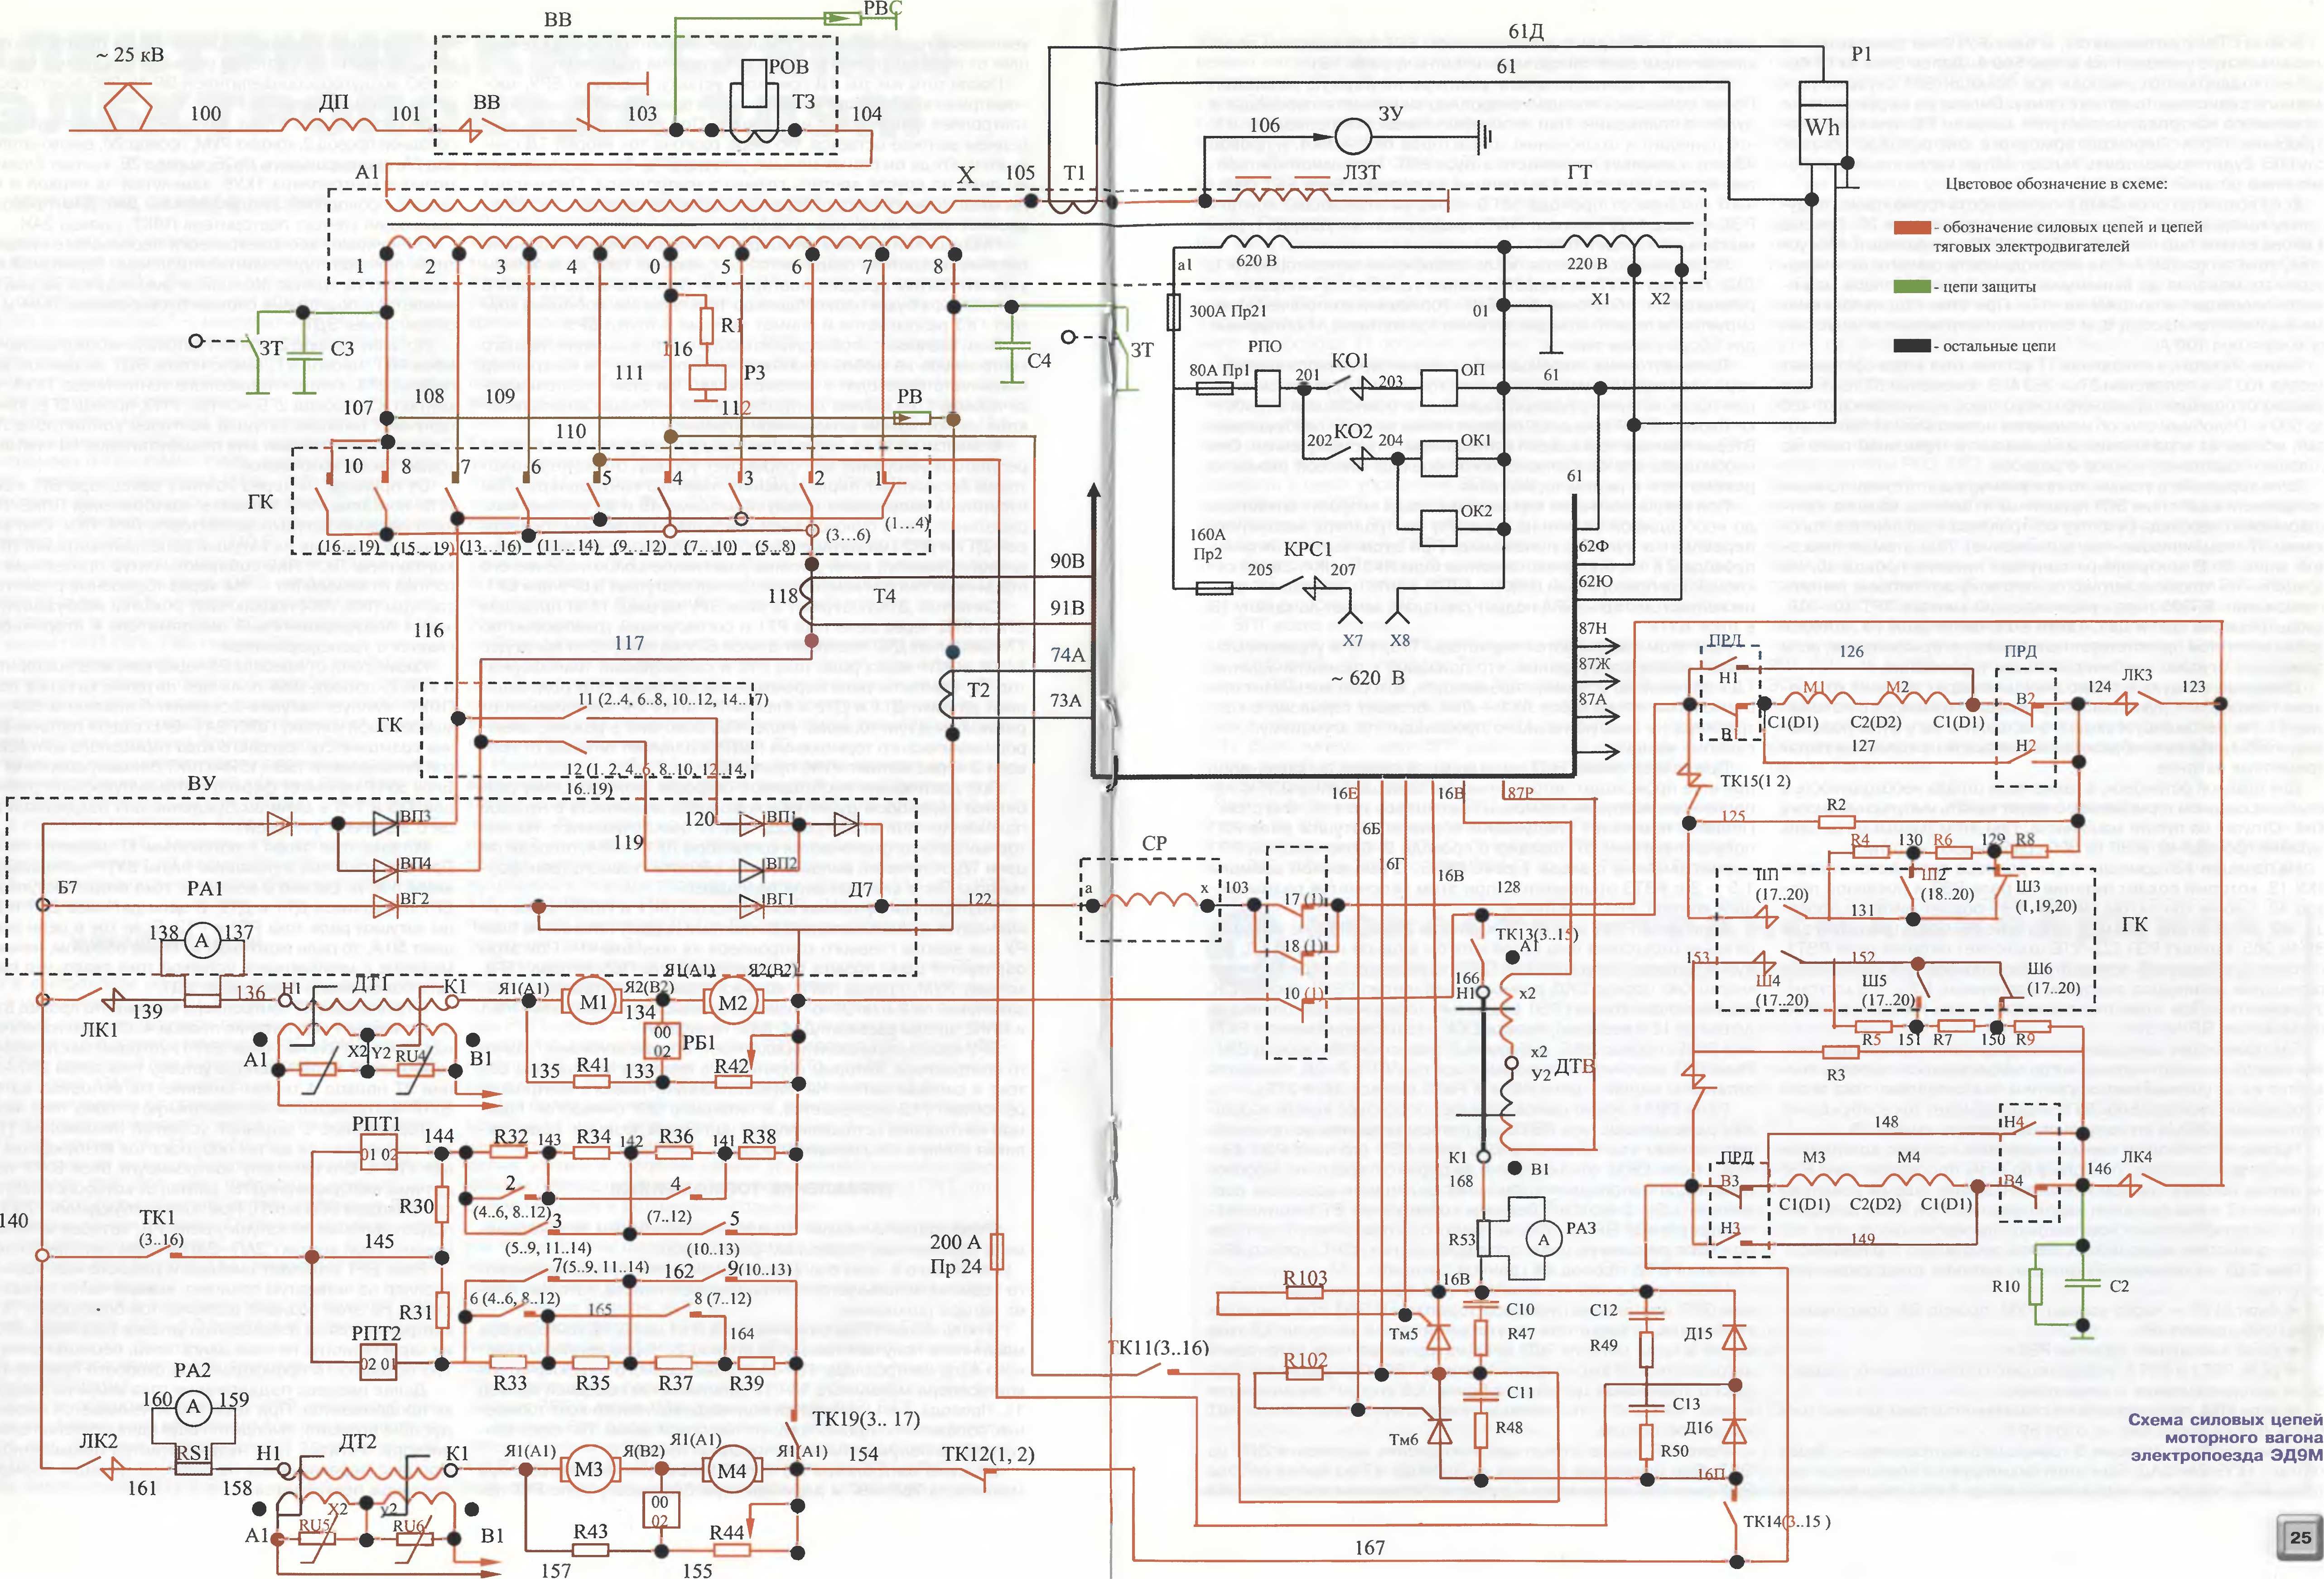
Task: Click the 'ЛК1' contactor label
Action: coord(100,1029)
